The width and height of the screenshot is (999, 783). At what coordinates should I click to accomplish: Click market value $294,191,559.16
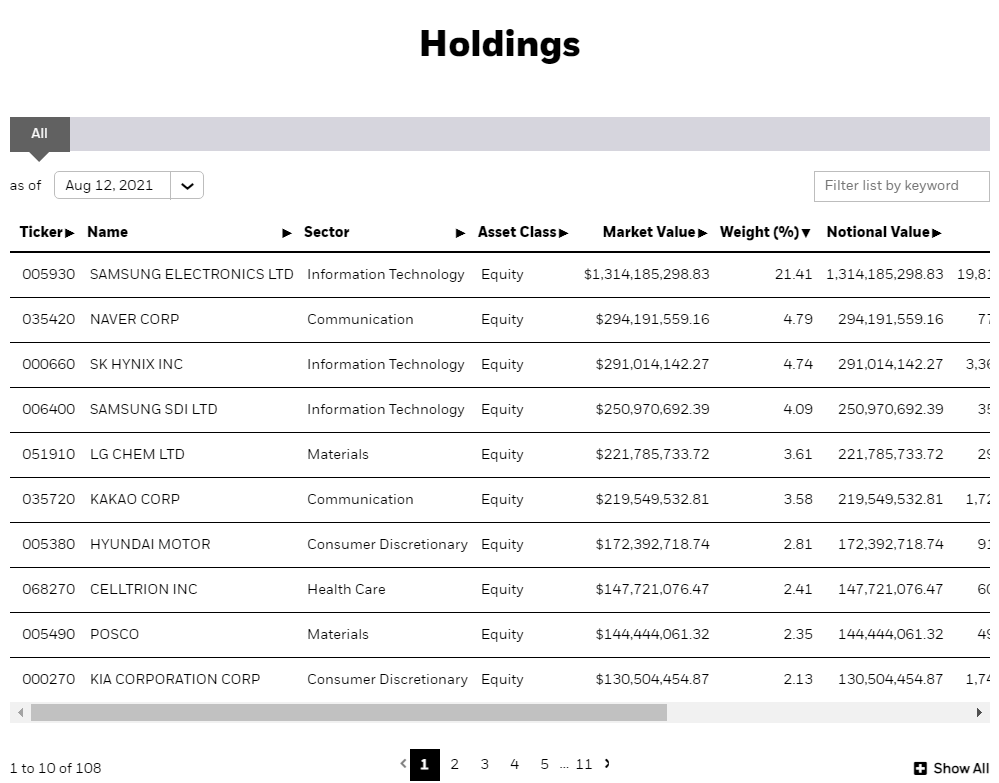click(652, 319)
